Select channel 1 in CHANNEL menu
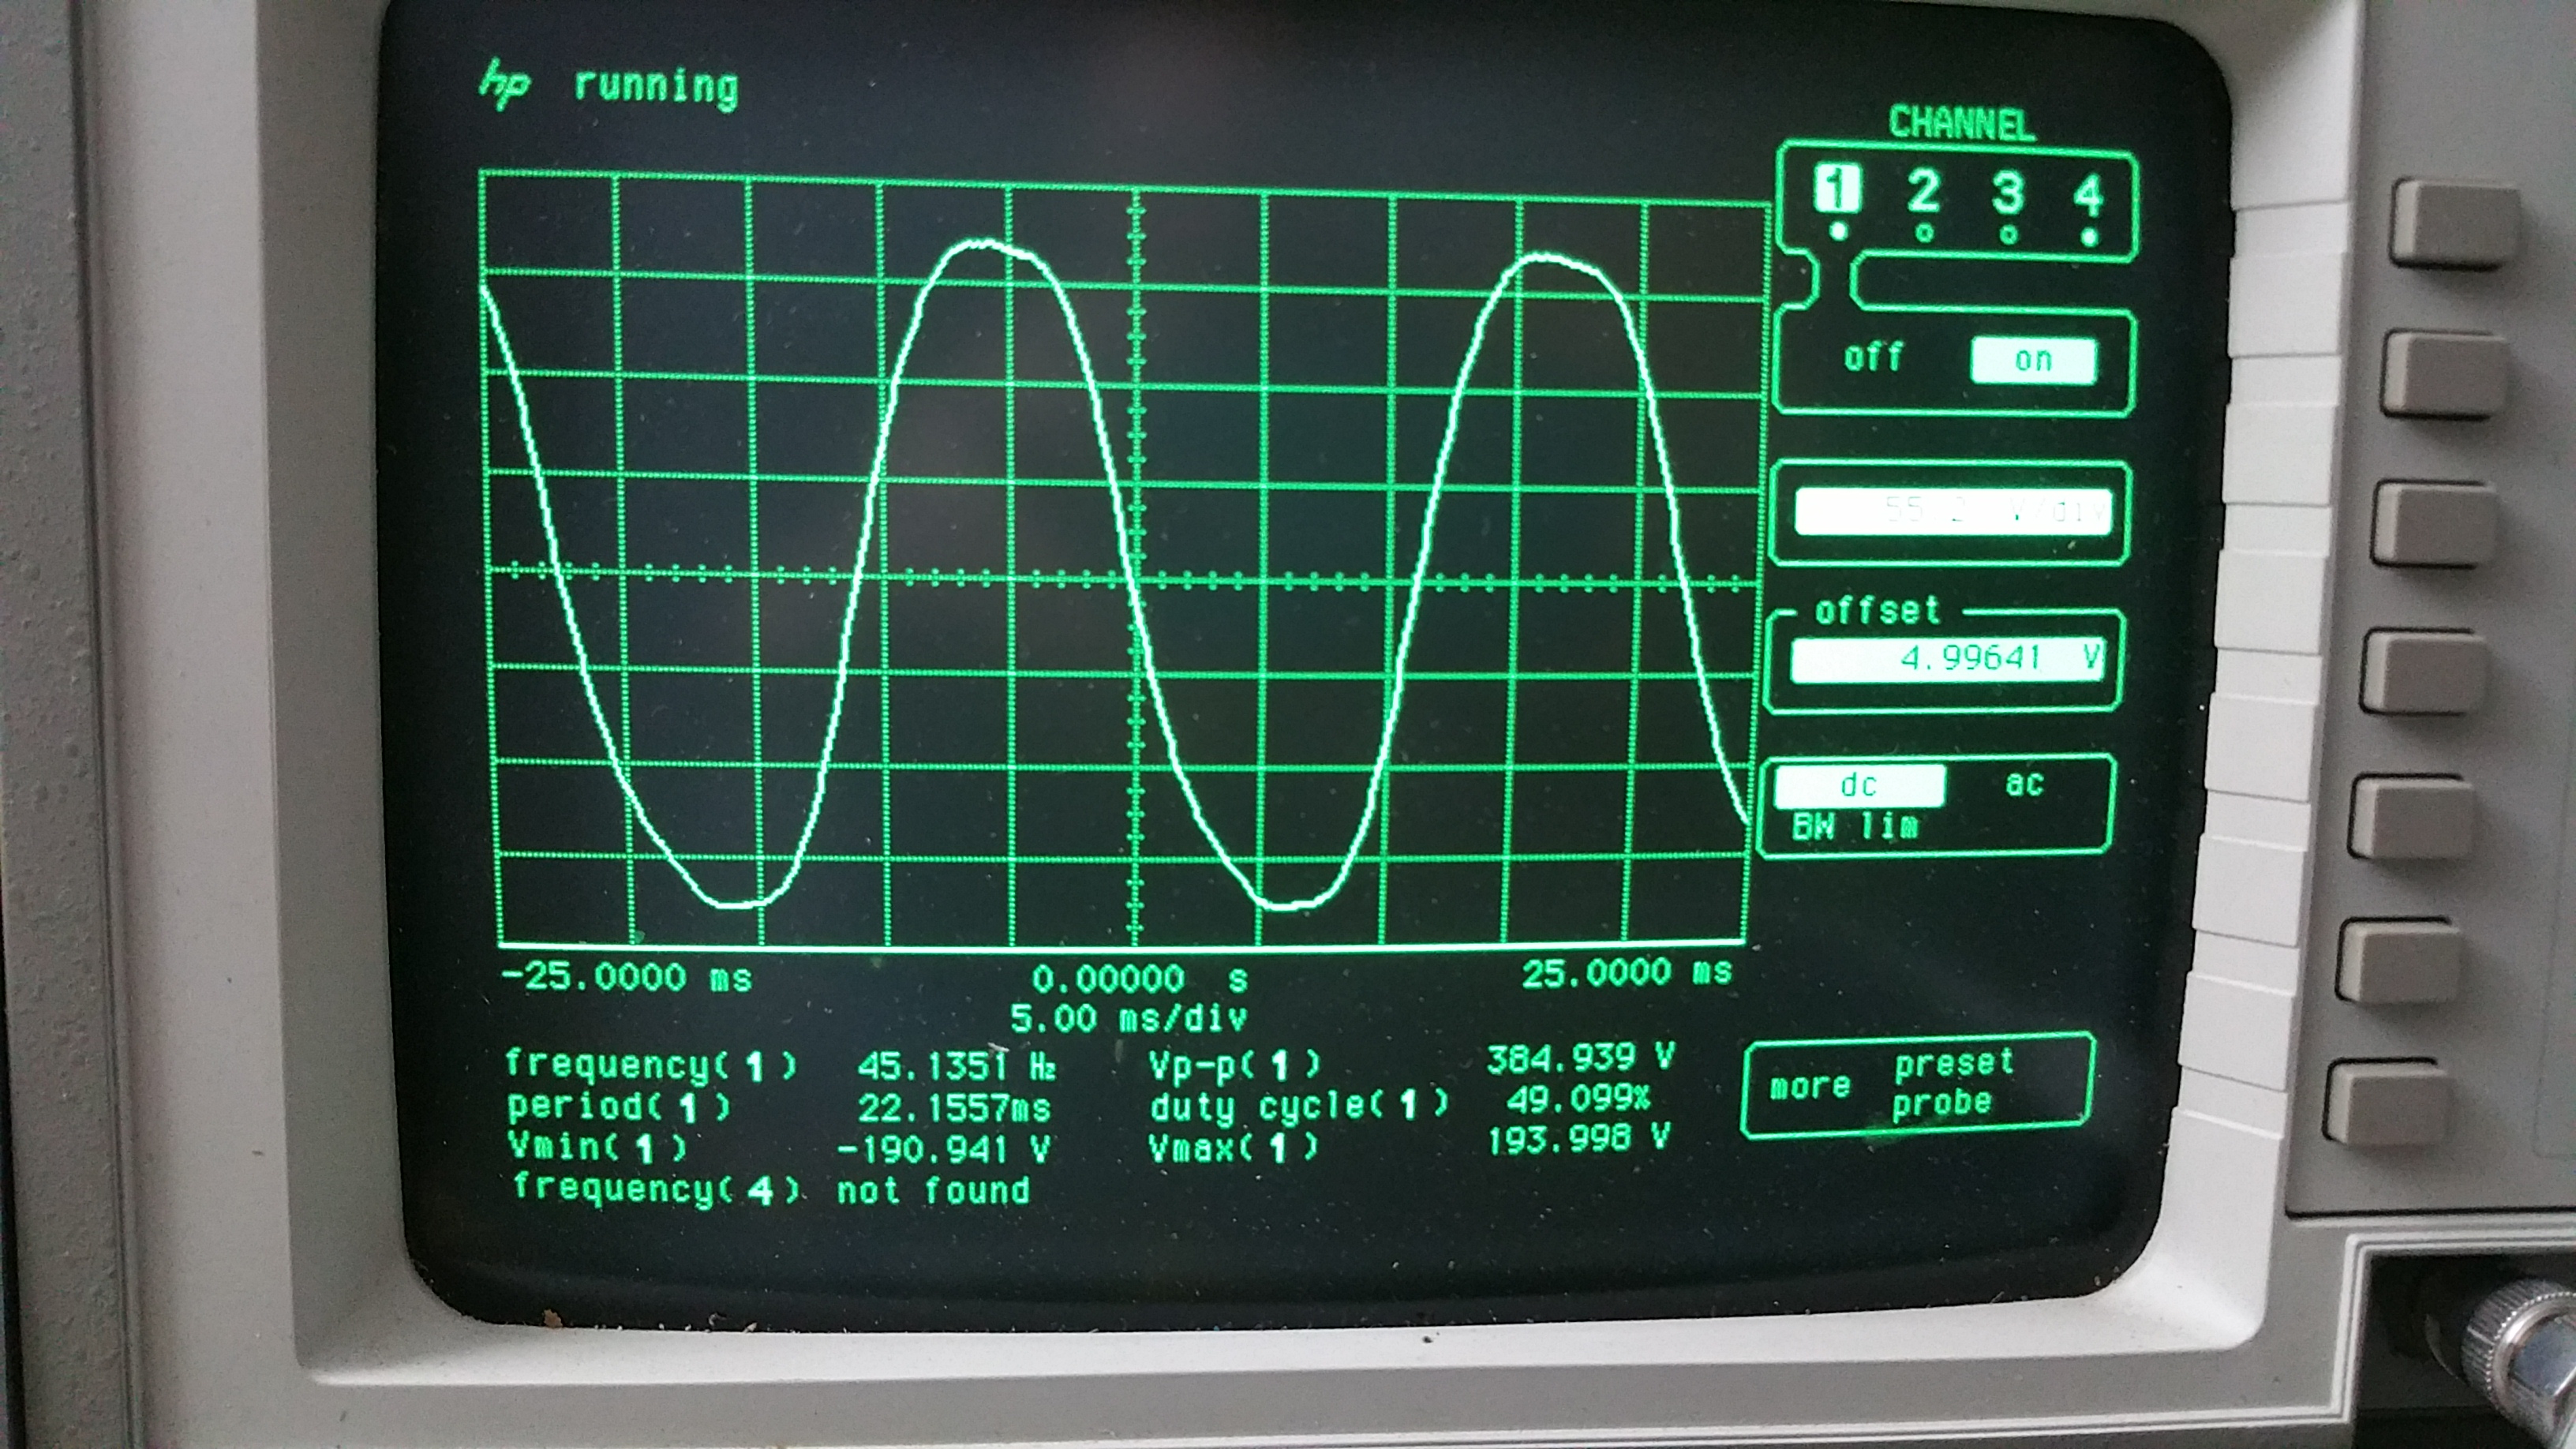 coord(1837,189)
